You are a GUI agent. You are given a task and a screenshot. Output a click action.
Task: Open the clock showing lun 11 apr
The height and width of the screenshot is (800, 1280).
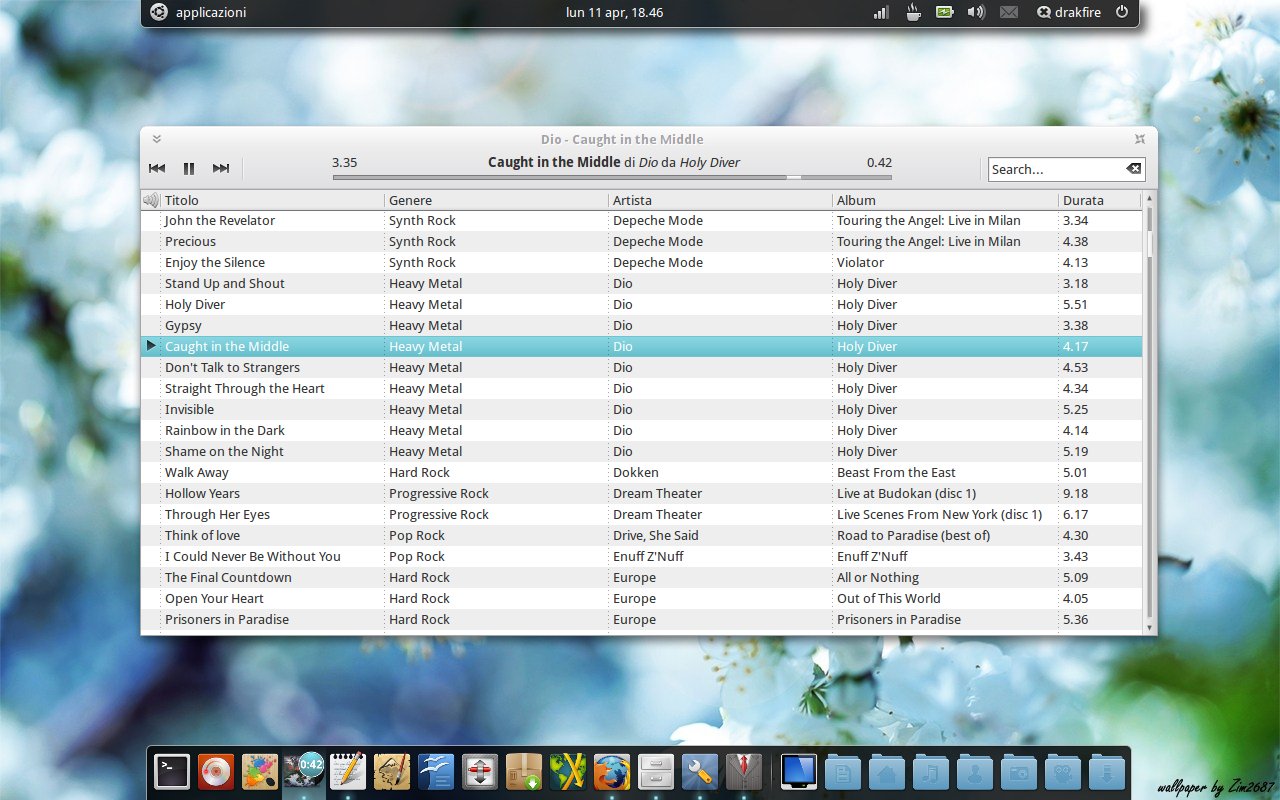[614, 13]
